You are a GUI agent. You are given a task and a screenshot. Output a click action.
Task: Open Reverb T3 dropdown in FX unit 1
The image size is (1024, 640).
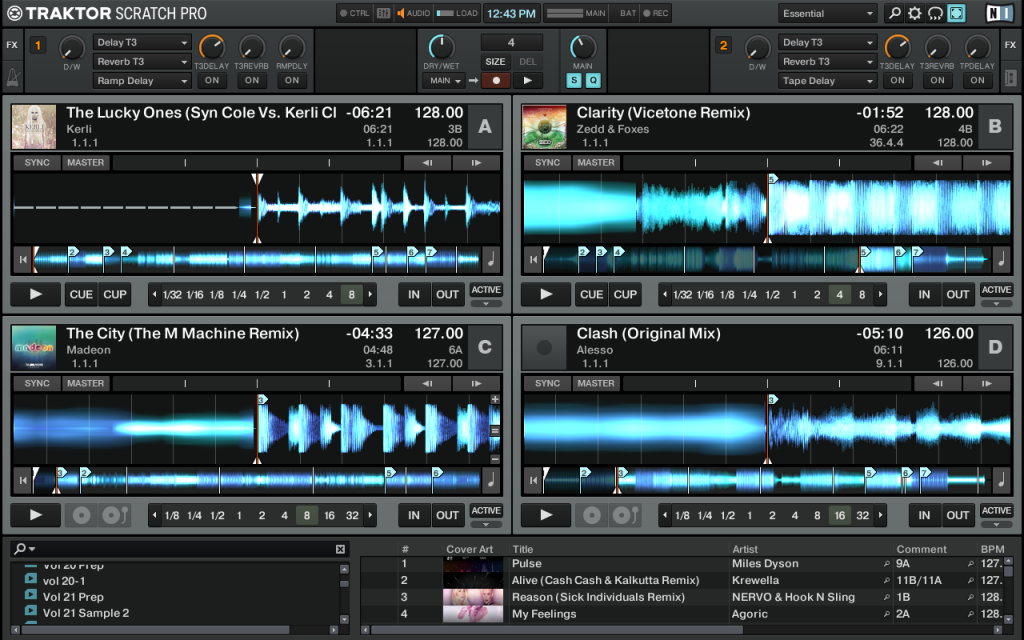pos(142,61)
